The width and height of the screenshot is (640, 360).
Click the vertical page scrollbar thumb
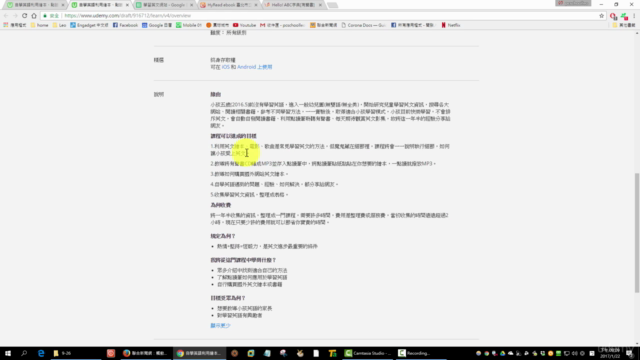click(x=637, y=233)
